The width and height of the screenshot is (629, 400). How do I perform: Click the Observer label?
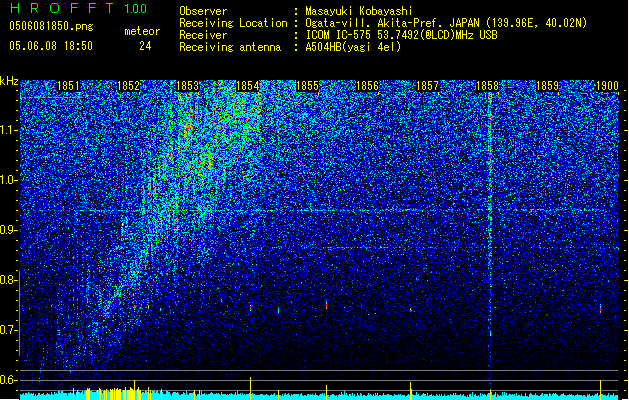[x=203, y=11]
